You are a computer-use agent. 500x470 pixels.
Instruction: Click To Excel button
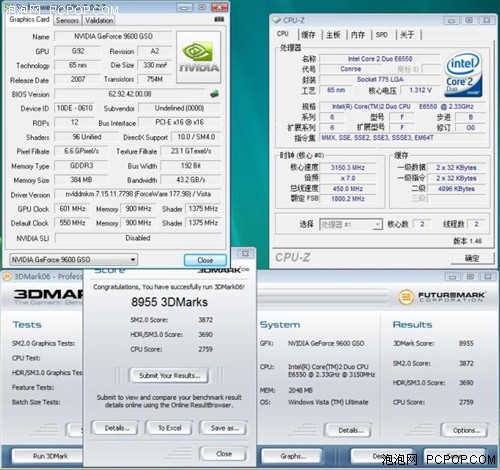pos(170,428)
